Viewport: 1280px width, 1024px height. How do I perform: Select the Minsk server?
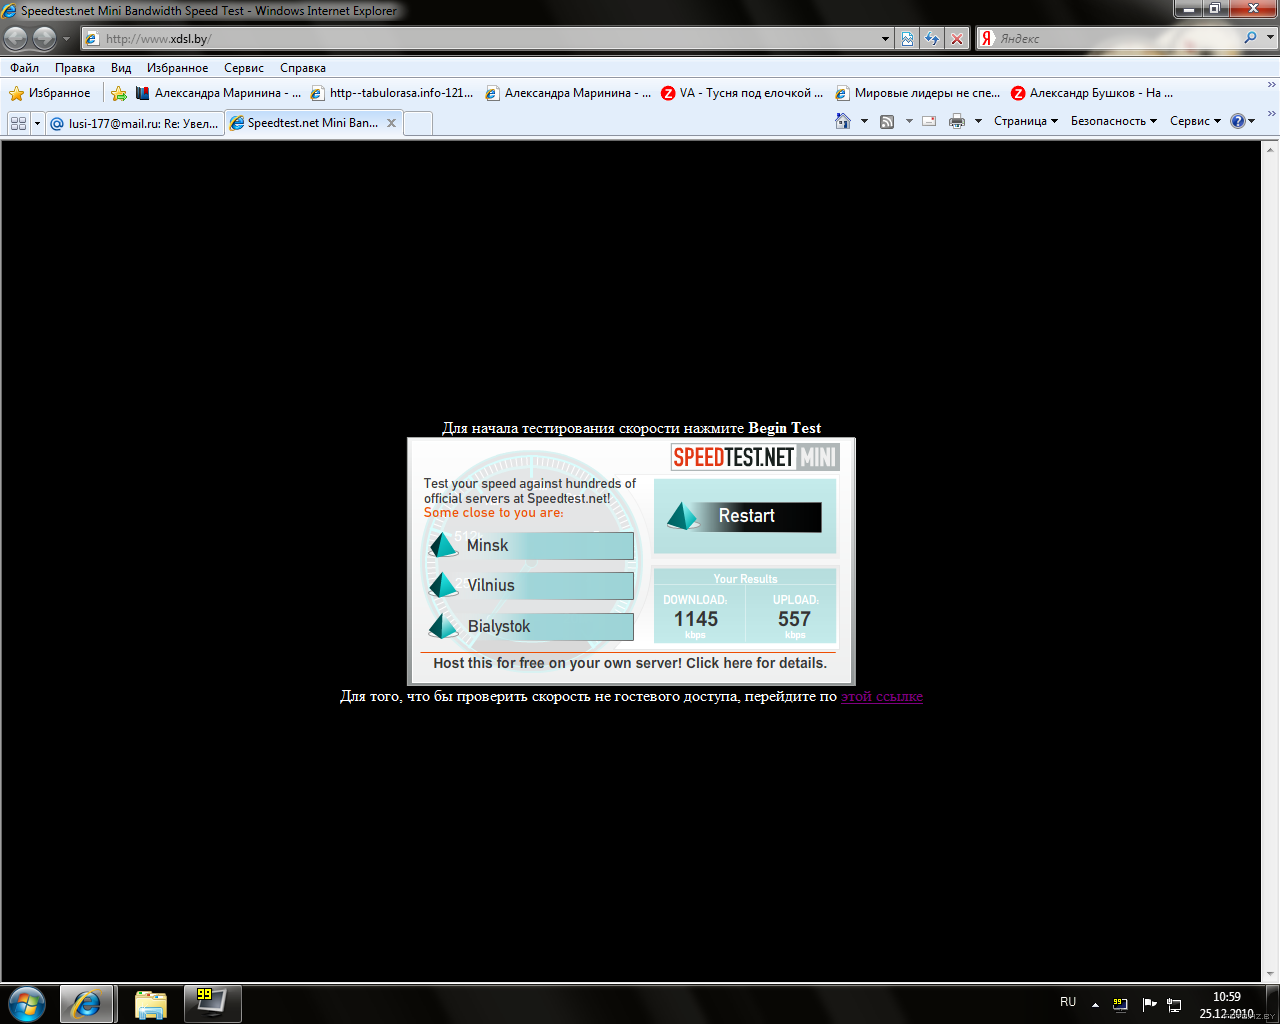tap(531, 546)
